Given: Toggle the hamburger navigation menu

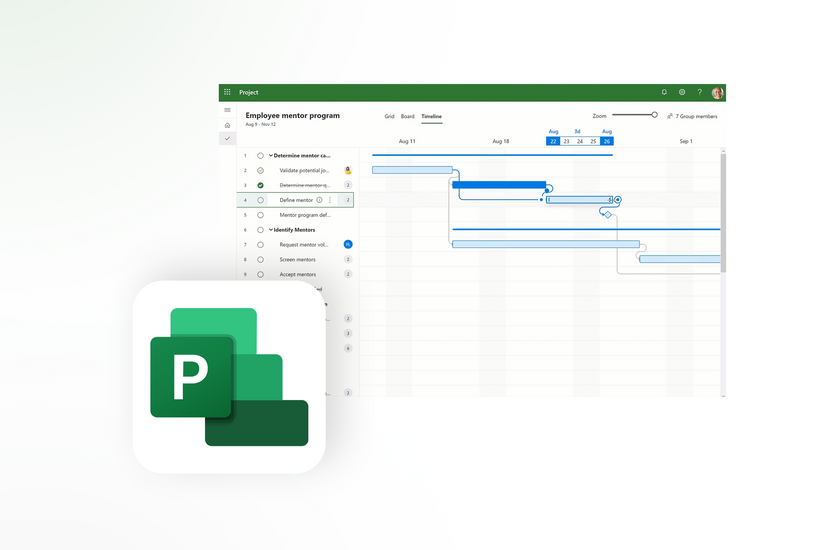Looking at the screenshot, I should pos(227,110).
